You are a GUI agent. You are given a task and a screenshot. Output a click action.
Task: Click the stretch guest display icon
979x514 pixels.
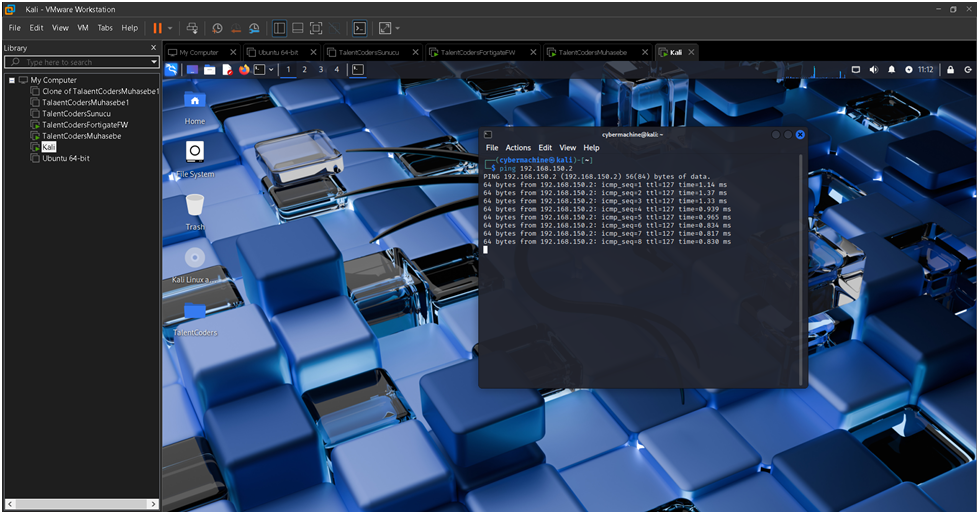click(x=385, y=28)
